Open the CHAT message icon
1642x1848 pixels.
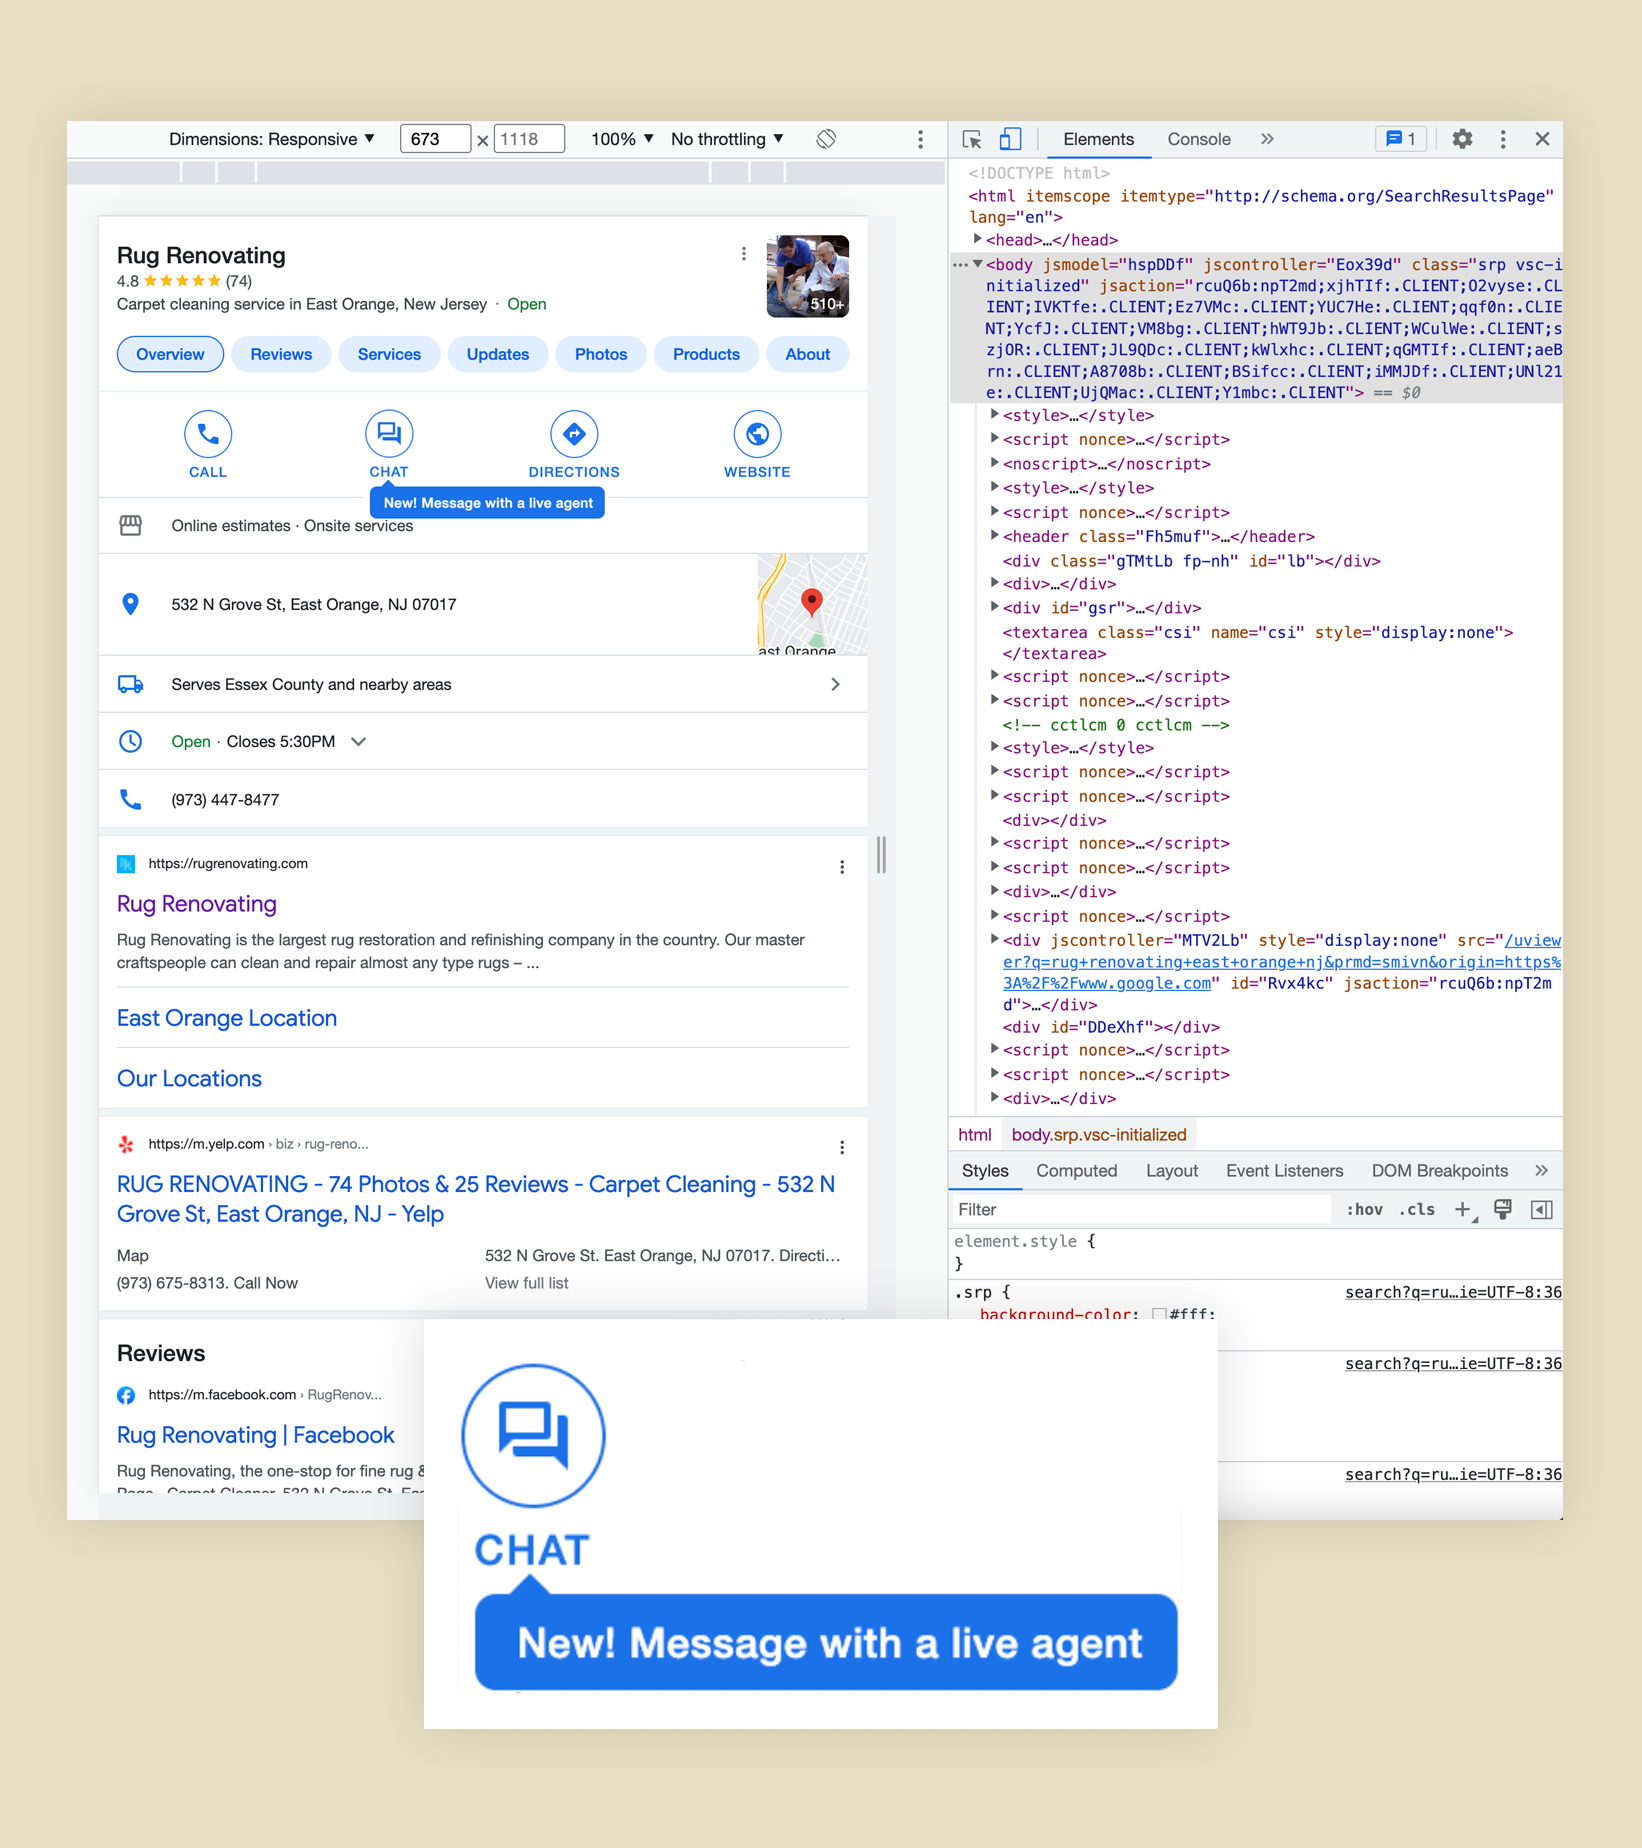[x=389, y=434]
